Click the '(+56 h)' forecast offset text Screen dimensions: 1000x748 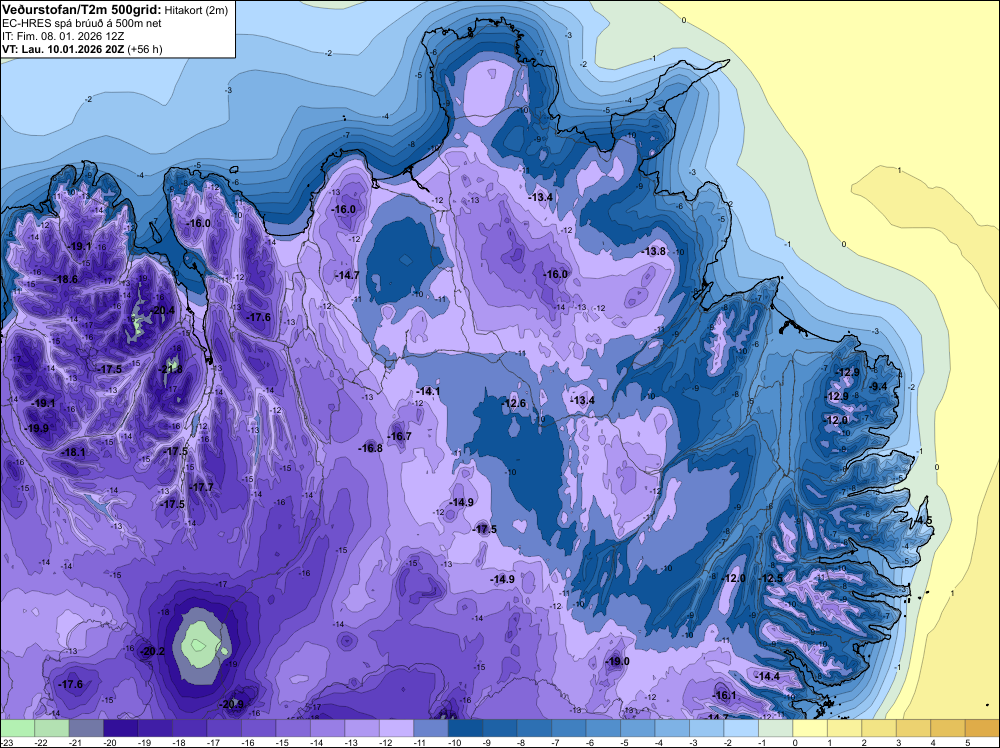(x=145, y=49)
